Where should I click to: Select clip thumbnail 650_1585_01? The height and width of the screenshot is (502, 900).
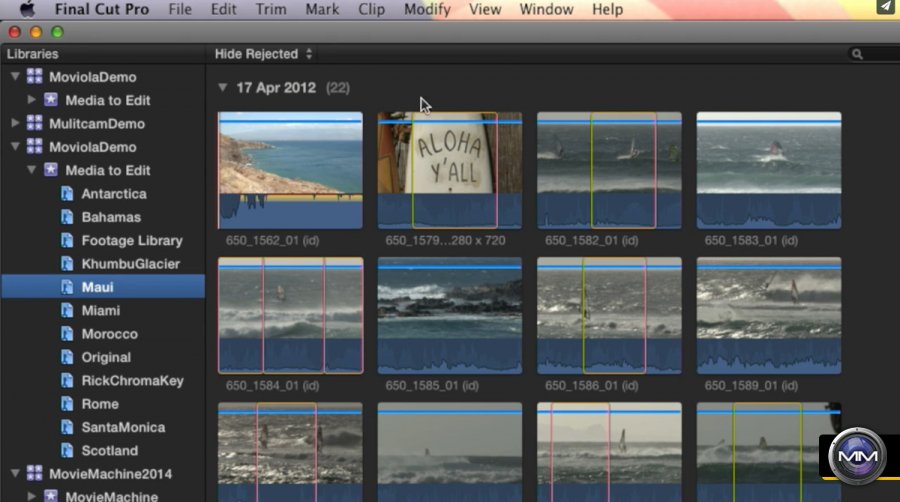pos(449,315)
